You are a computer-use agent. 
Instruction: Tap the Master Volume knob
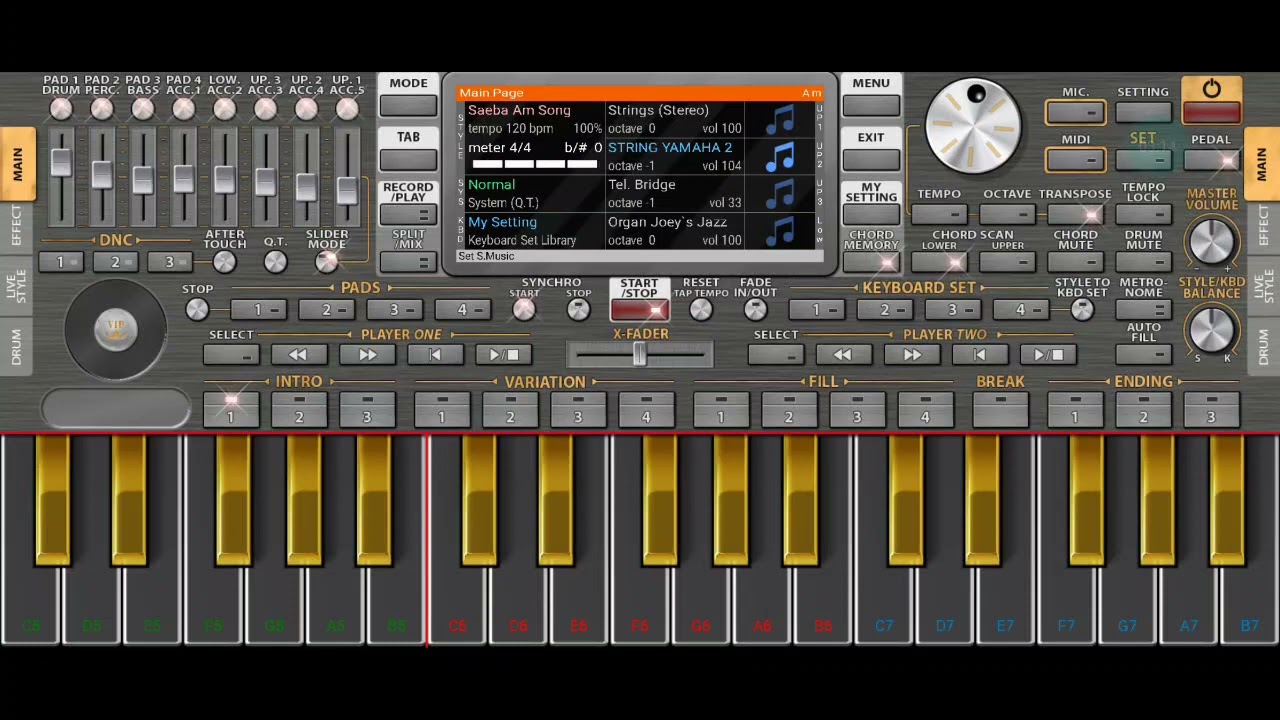1211,241
